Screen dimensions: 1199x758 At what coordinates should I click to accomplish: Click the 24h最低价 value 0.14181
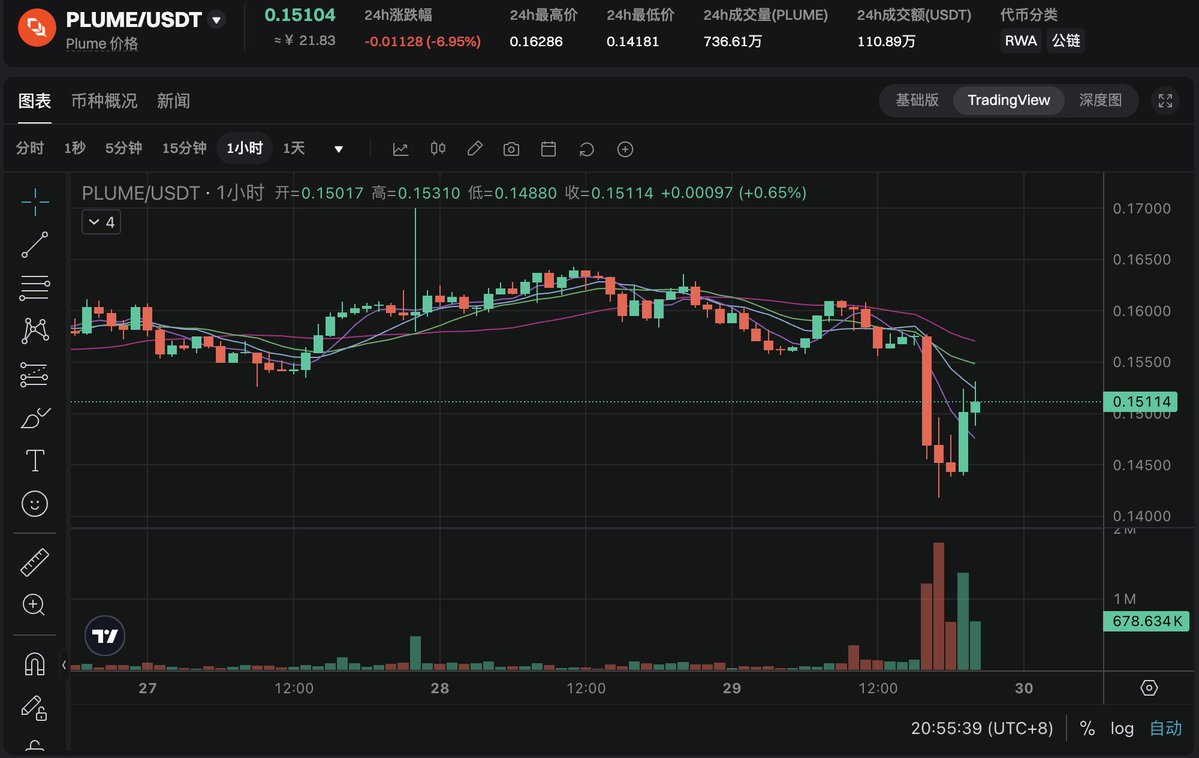(632, 41)
